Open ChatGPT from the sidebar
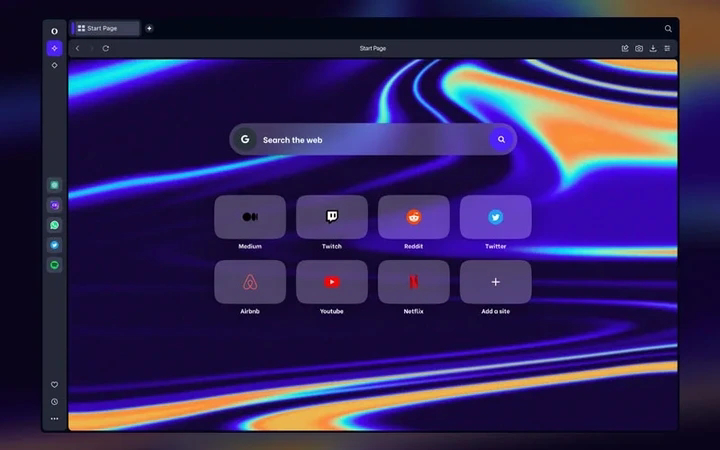 pyautogui.click(x=54, y=185)
